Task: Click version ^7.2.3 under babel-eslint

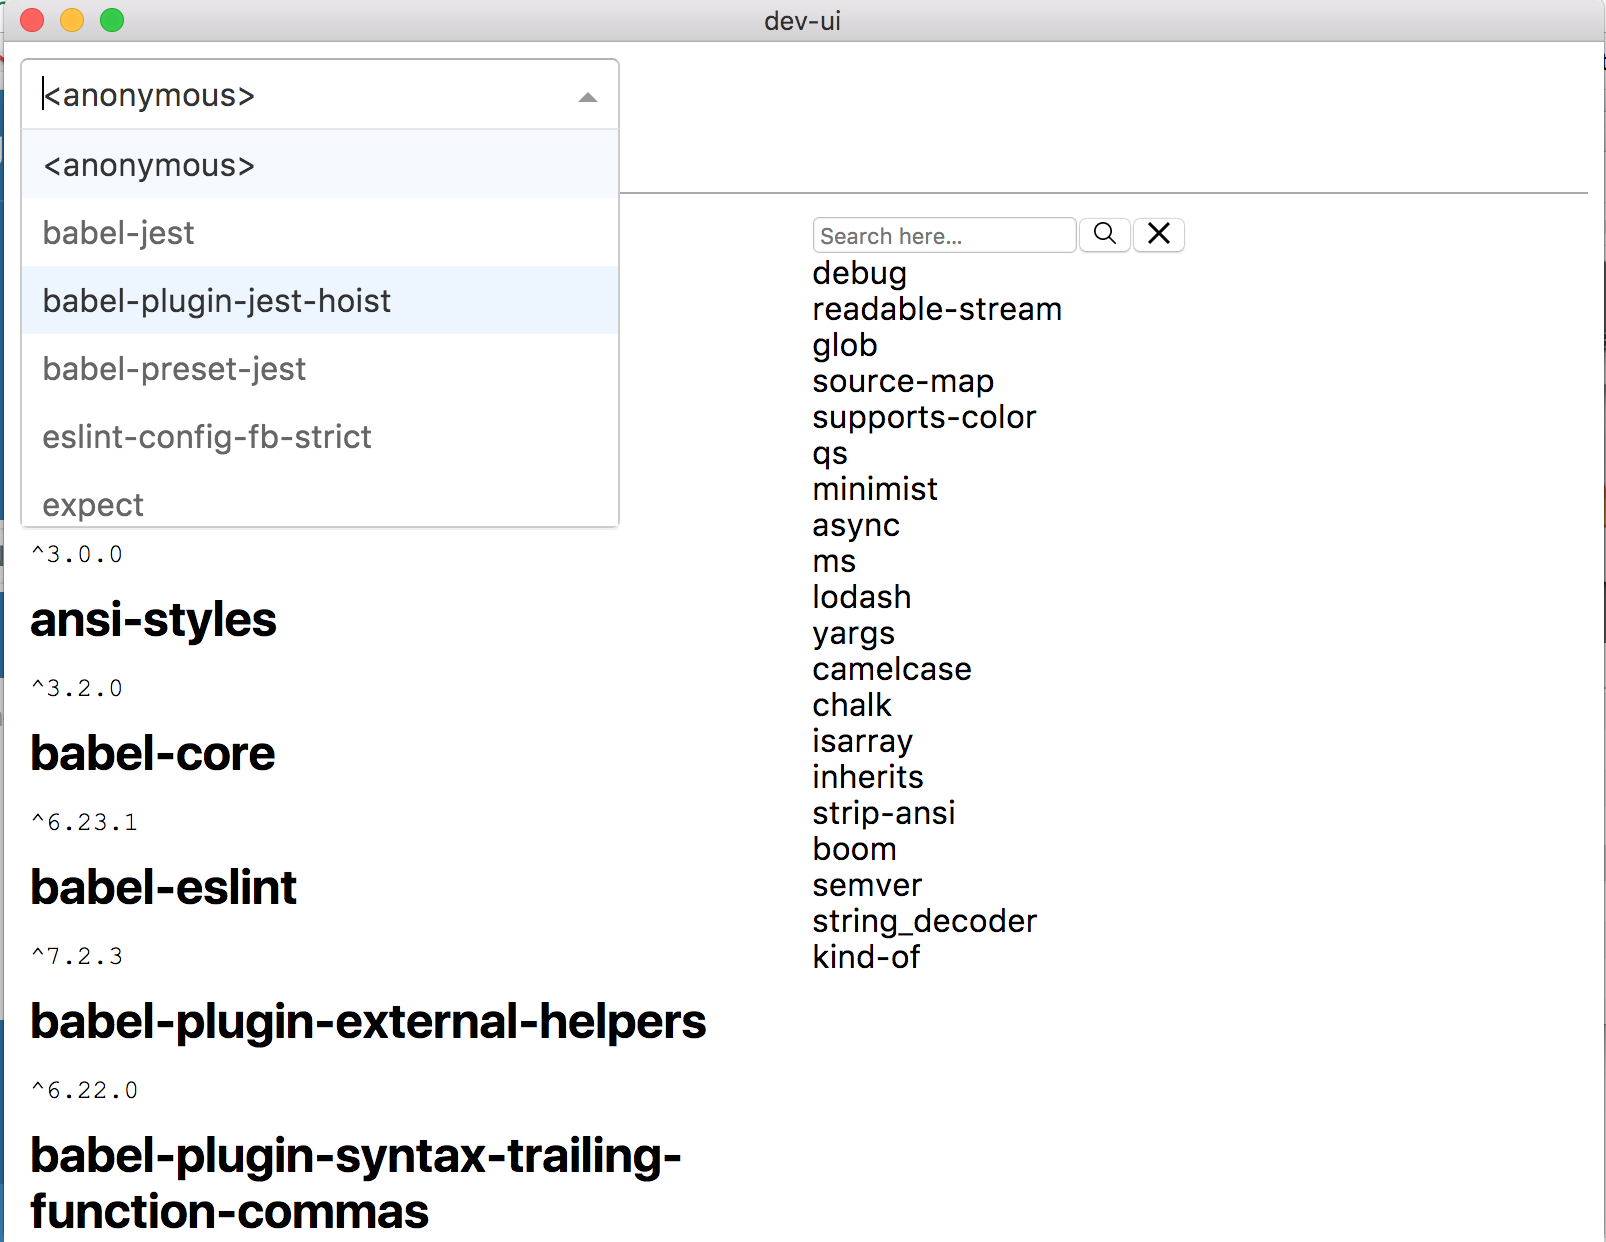Action: tap(77, 956)
